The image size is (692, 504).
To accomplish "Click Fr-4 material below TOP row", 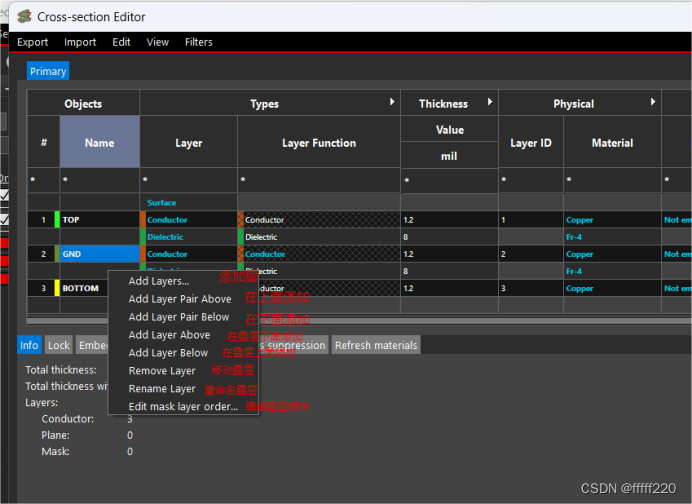I will 613,237.
